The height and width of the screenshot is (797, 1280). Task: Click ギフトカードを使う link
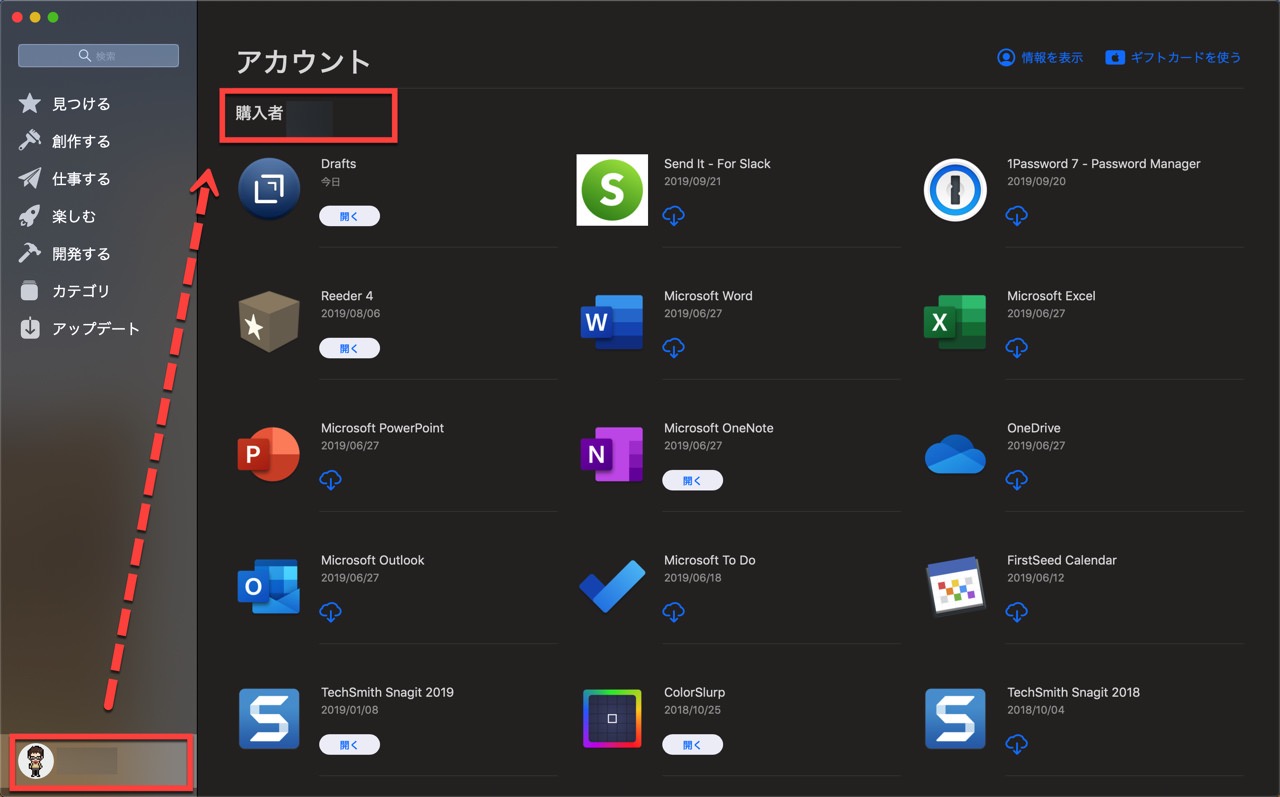point(1173,58)
